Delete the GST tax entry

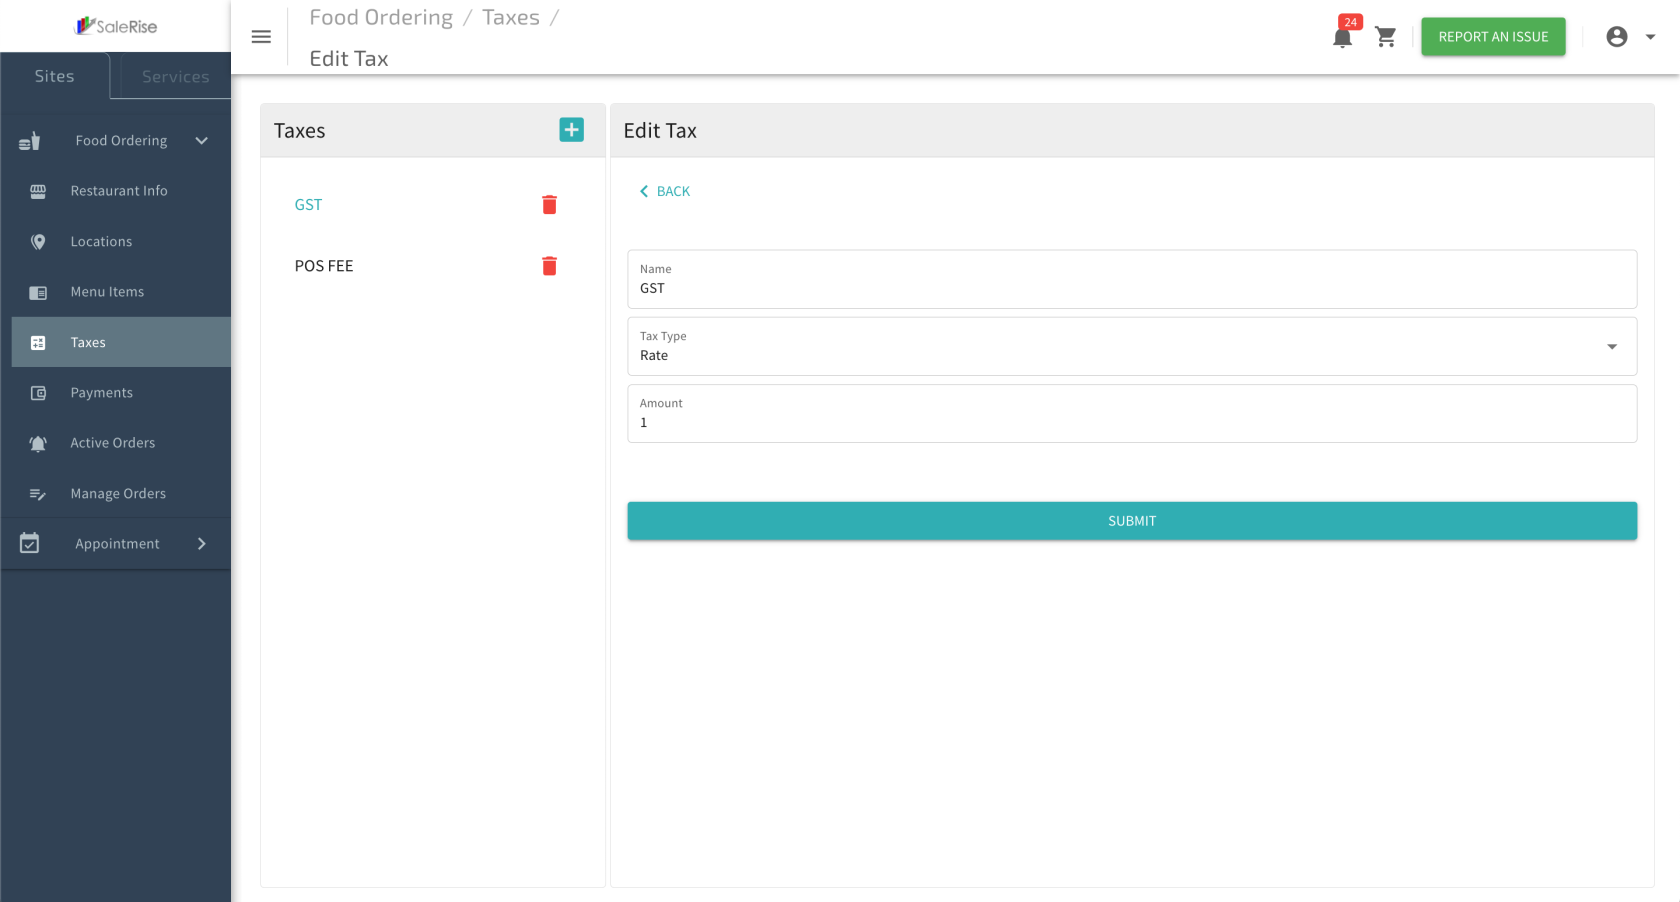(549, 205)
